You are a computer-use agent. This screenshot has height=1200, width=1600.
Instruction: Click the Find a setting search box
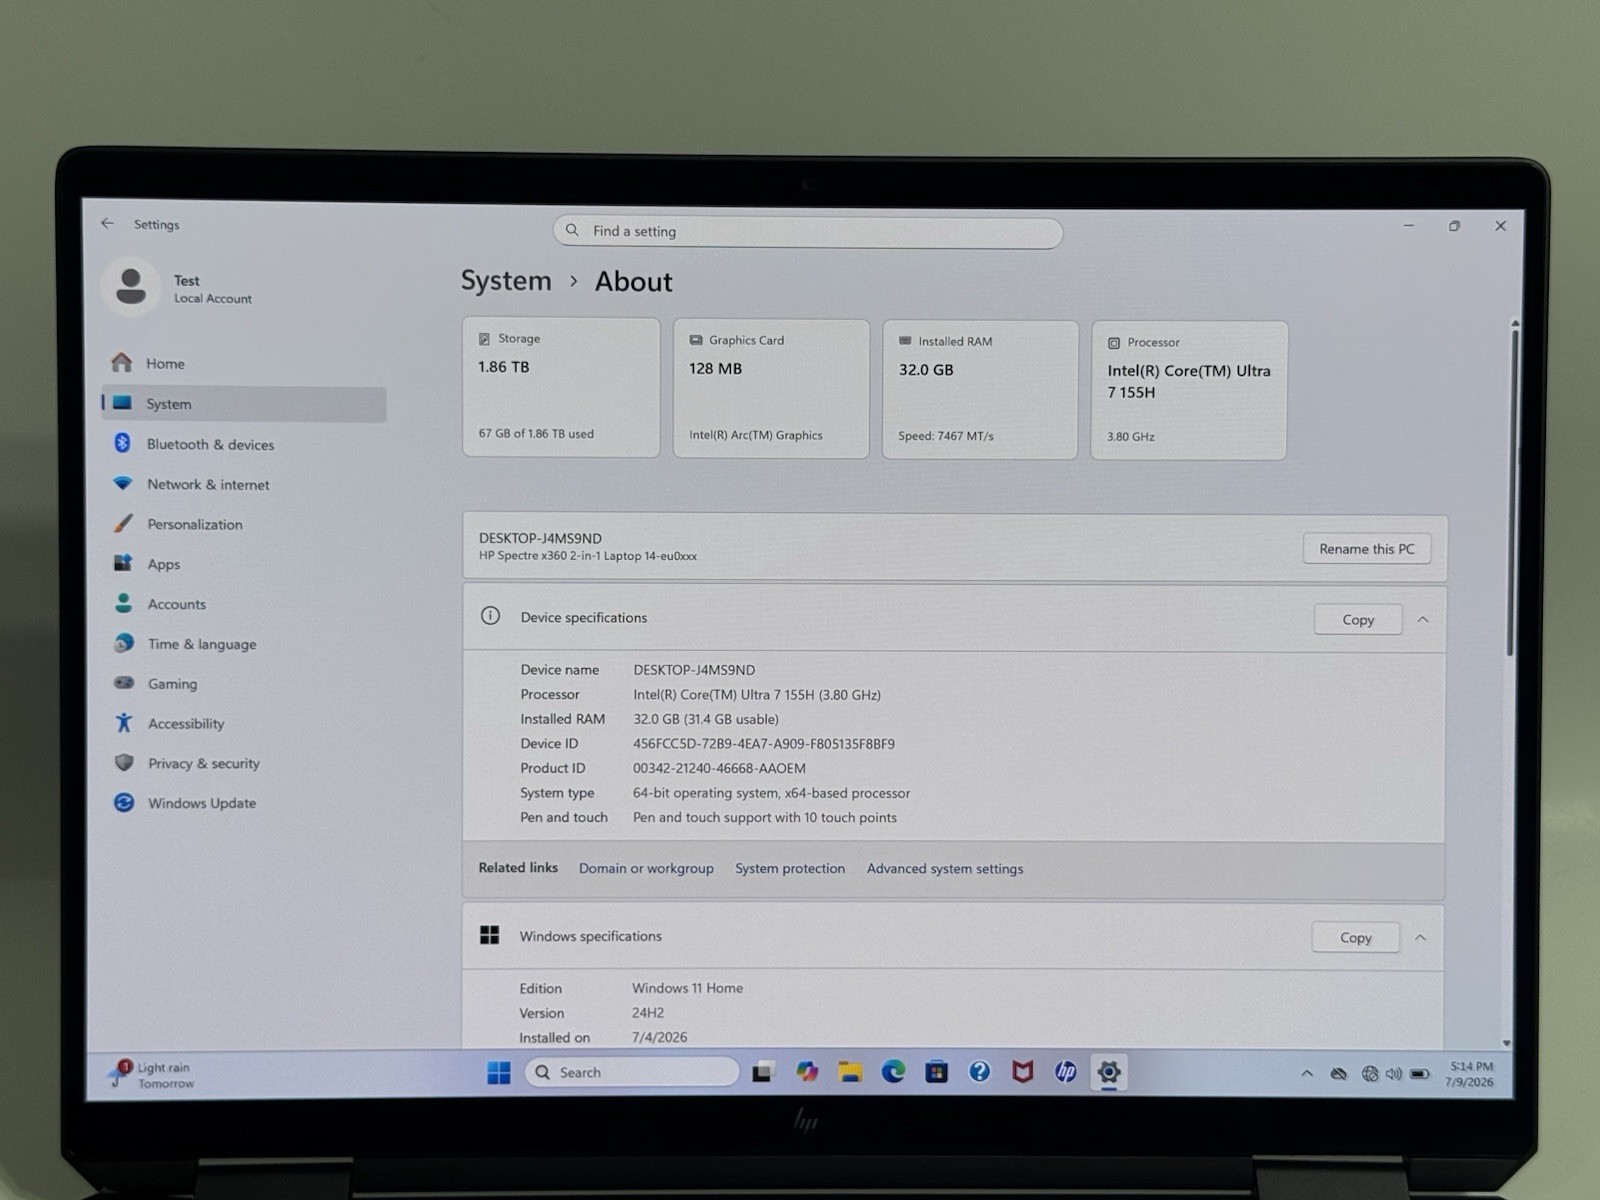click(808, 232)
